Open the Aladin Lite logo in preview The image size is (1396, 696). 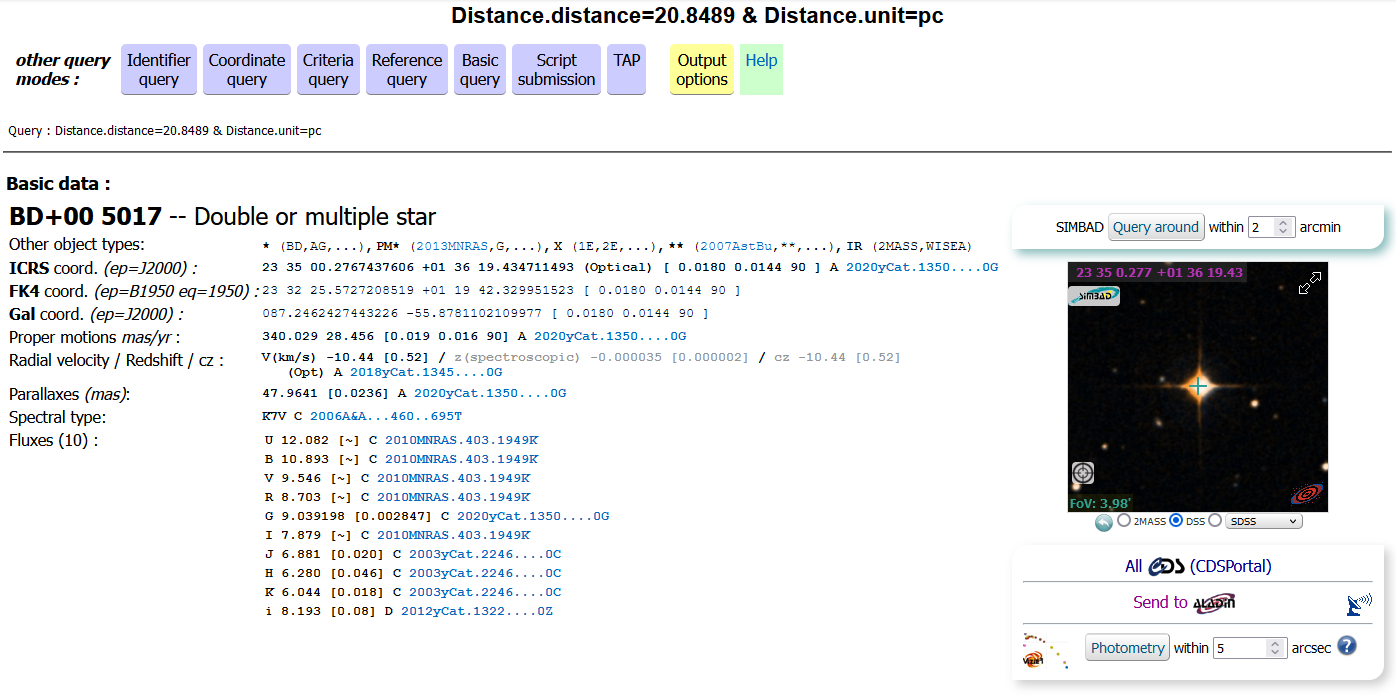click(1306, 494)
